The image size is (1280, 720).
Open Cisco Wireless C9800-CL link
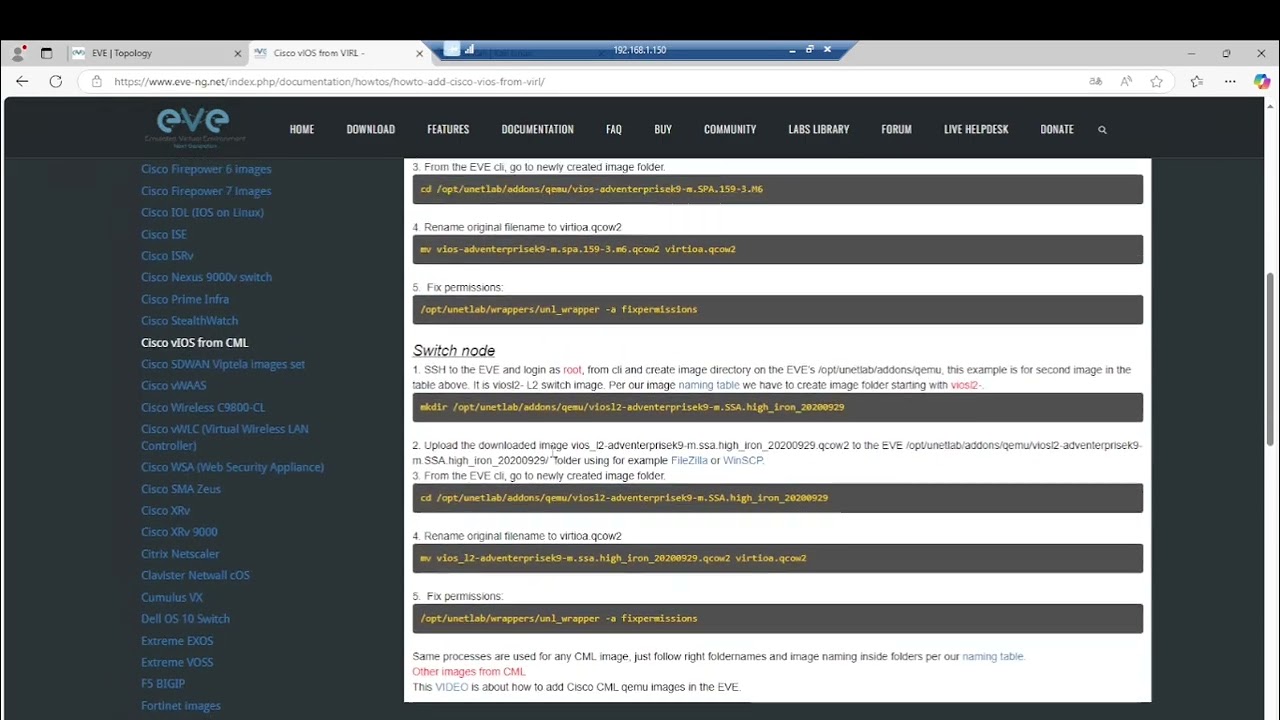(203, 407)
